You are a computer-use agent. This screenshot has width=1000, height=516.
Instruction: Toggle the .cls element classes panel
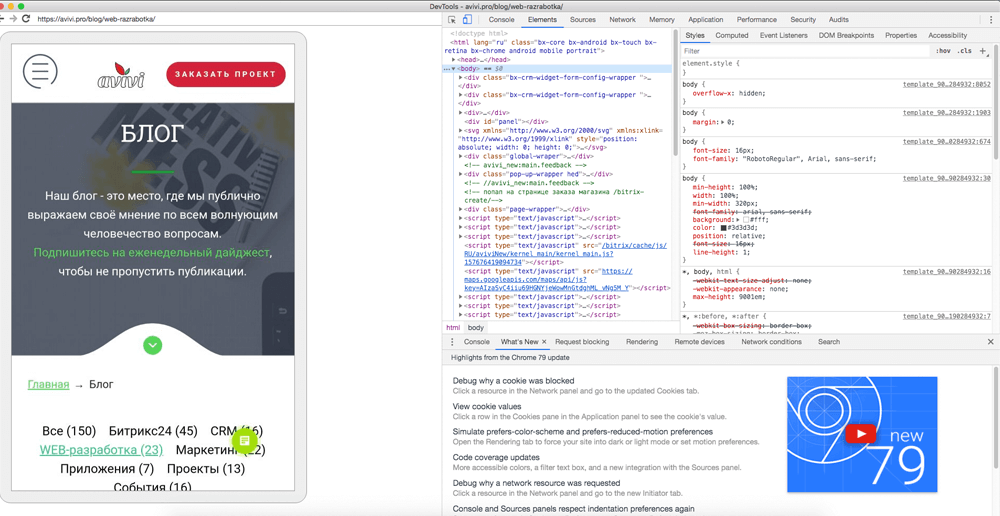pyautogui.click(x=964, y=50)
